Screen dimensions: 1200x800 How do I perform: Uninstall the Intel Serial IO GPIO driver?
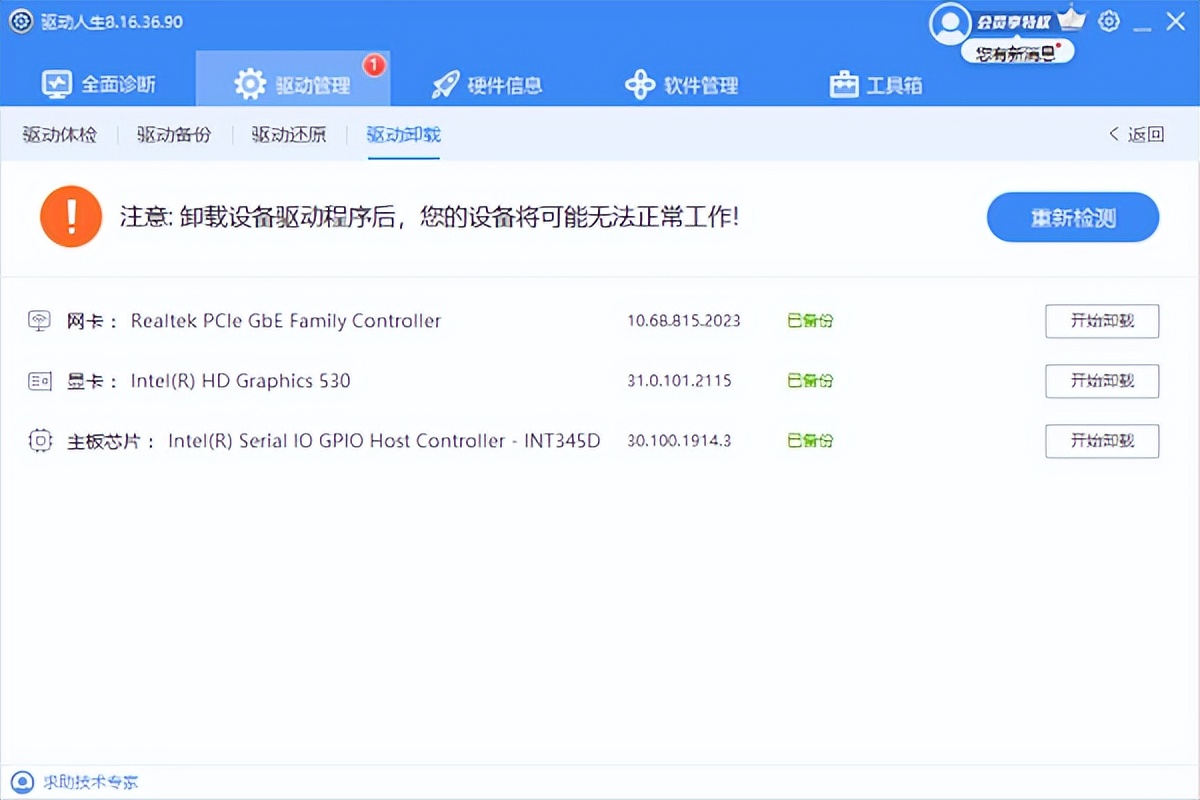1101,441
